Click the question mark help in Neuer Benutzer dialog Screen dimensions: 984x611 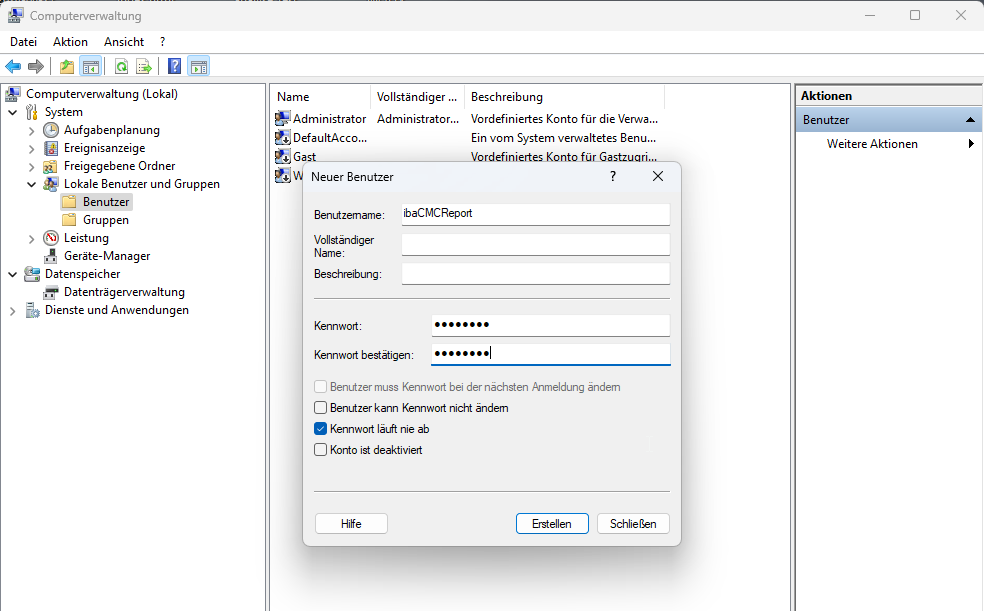pos(613,176)
